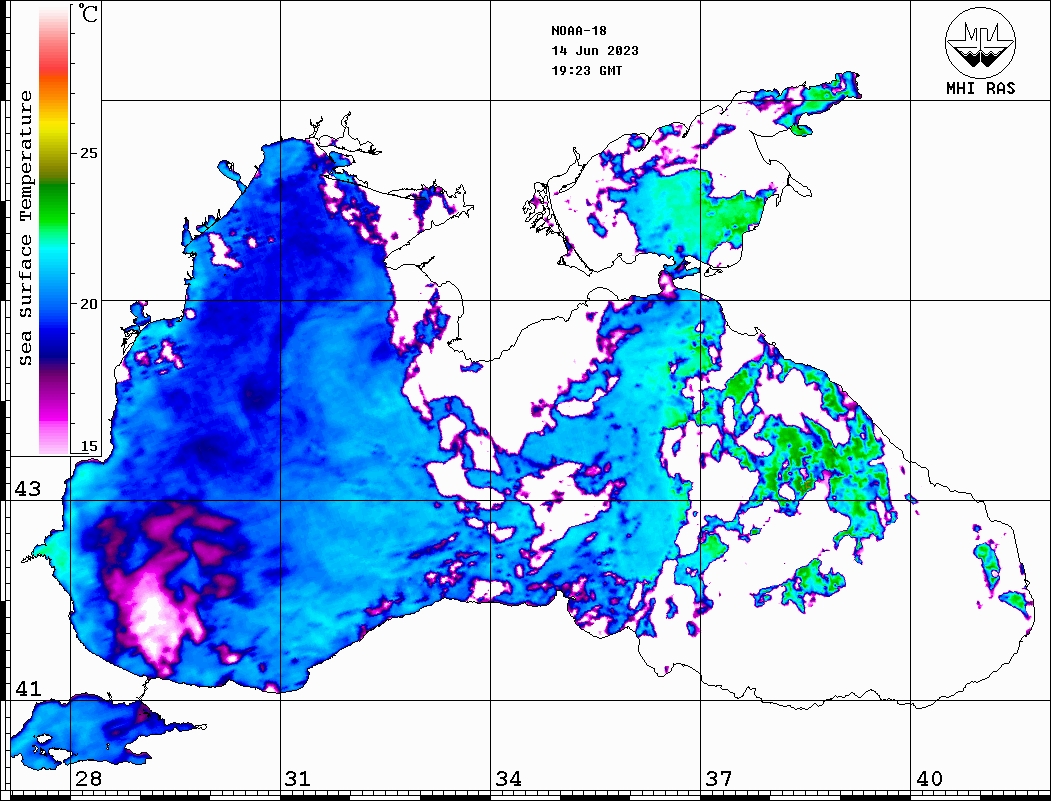Screen dimensions: 1051x801
Task: Click the MHI RAS logo emblem
Action: point(980,43)
